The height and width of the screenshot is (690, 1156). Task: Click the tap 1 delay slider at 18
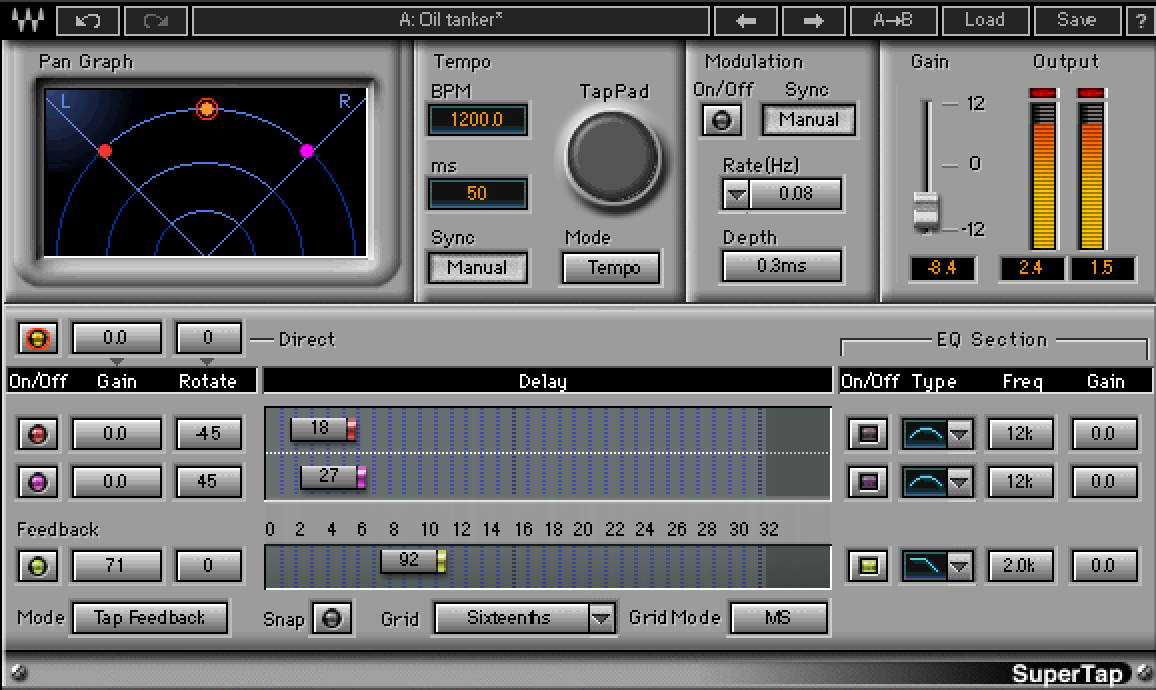click(x=324, y=429)
